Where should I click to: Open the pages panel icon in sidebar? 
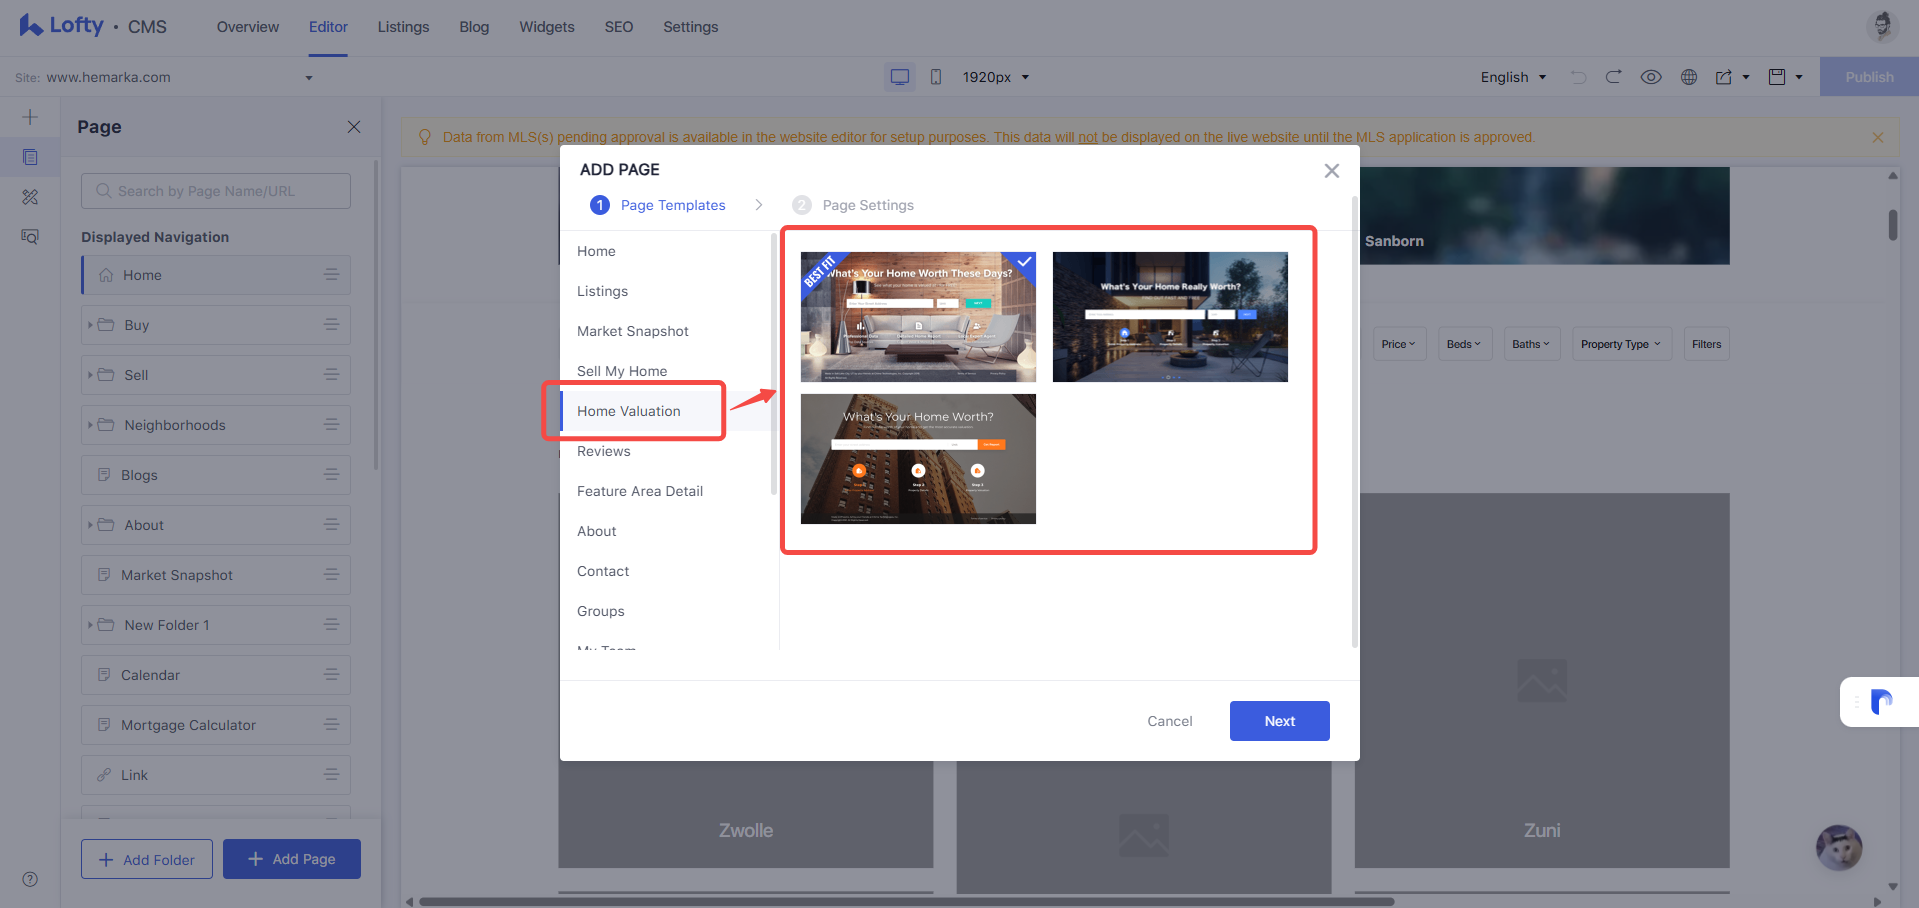30,157
